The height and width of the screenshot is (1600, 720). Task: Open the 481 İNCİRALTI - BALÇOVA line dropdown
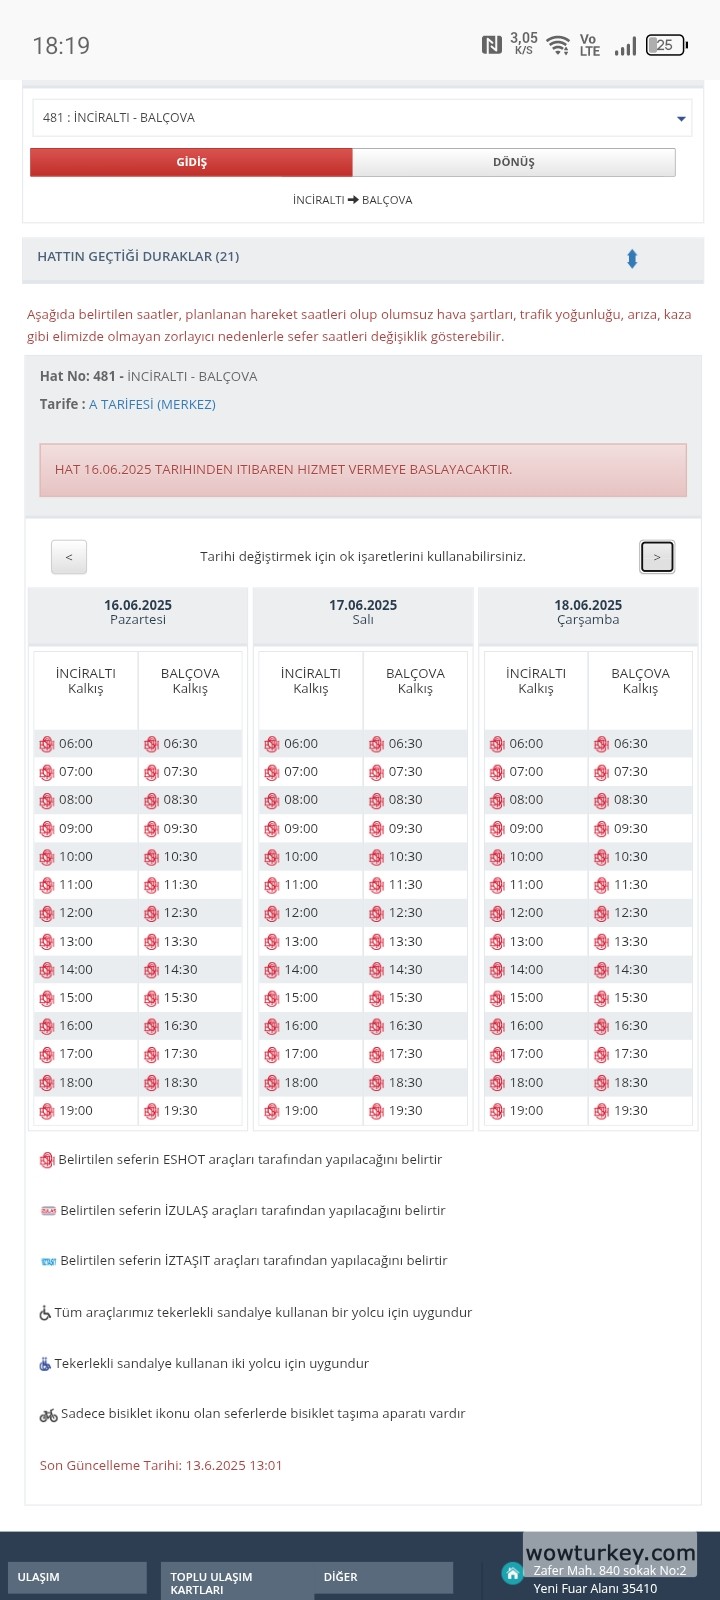point(362,118)
